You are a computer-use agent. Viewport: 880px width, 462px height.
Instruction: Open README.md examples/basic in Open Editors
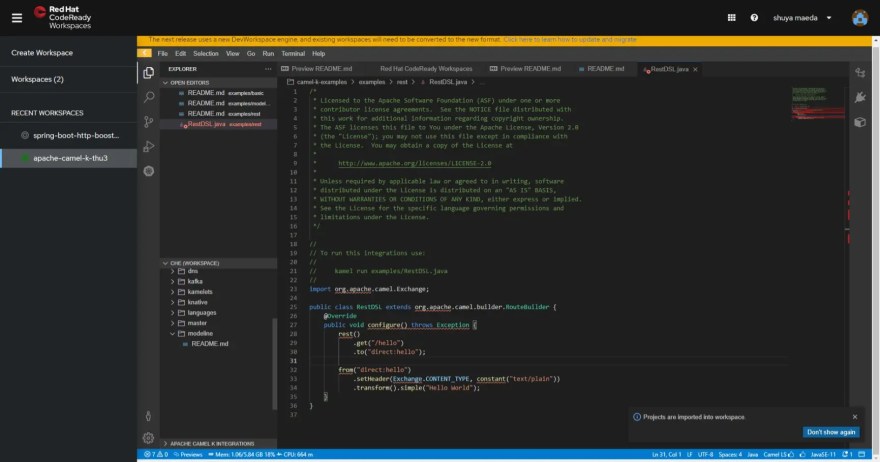coord(218,93)
